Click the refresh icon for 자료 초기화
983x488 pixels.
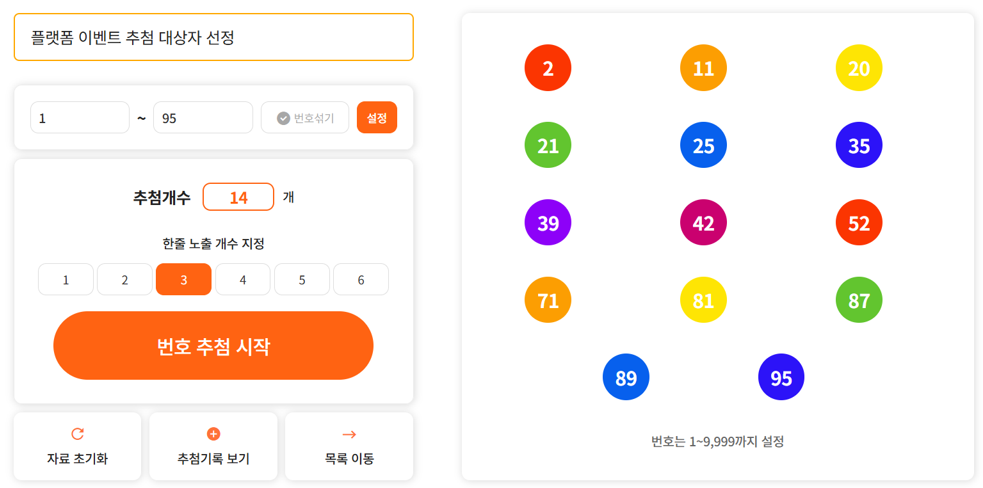77,434
